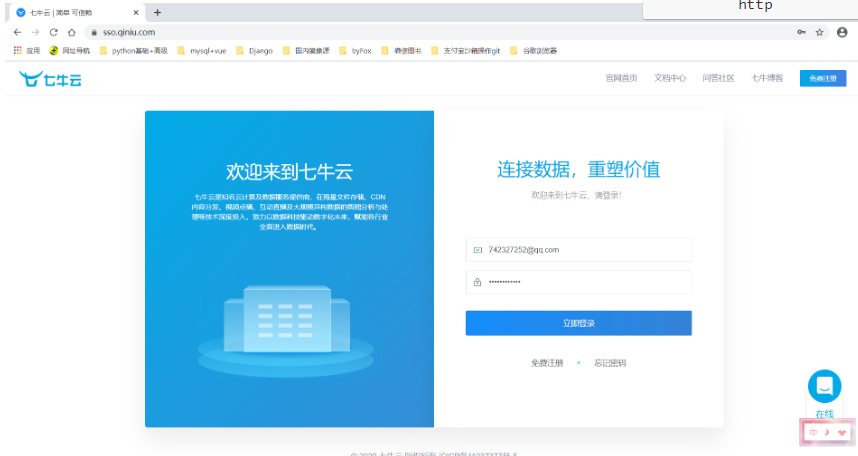Click the 忘记密码 link
The image size is (858, 456).
[x=610, y=363]
